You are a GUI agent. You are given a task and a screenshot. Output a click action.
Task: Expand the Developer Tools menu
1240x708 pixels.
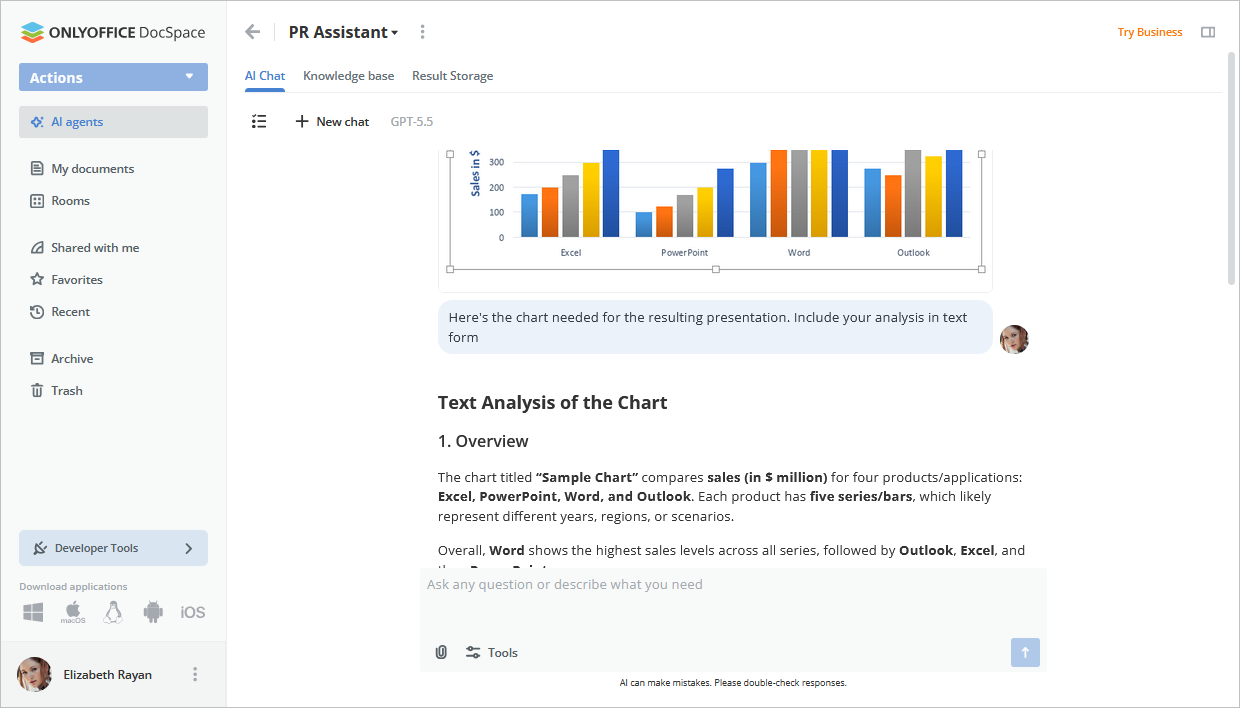pos(113,548)
